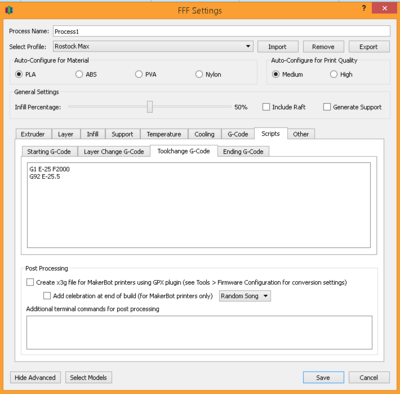Save the process settings
Image resolution: width=400 pixels, height=394 pixels.
pos(323,377)
